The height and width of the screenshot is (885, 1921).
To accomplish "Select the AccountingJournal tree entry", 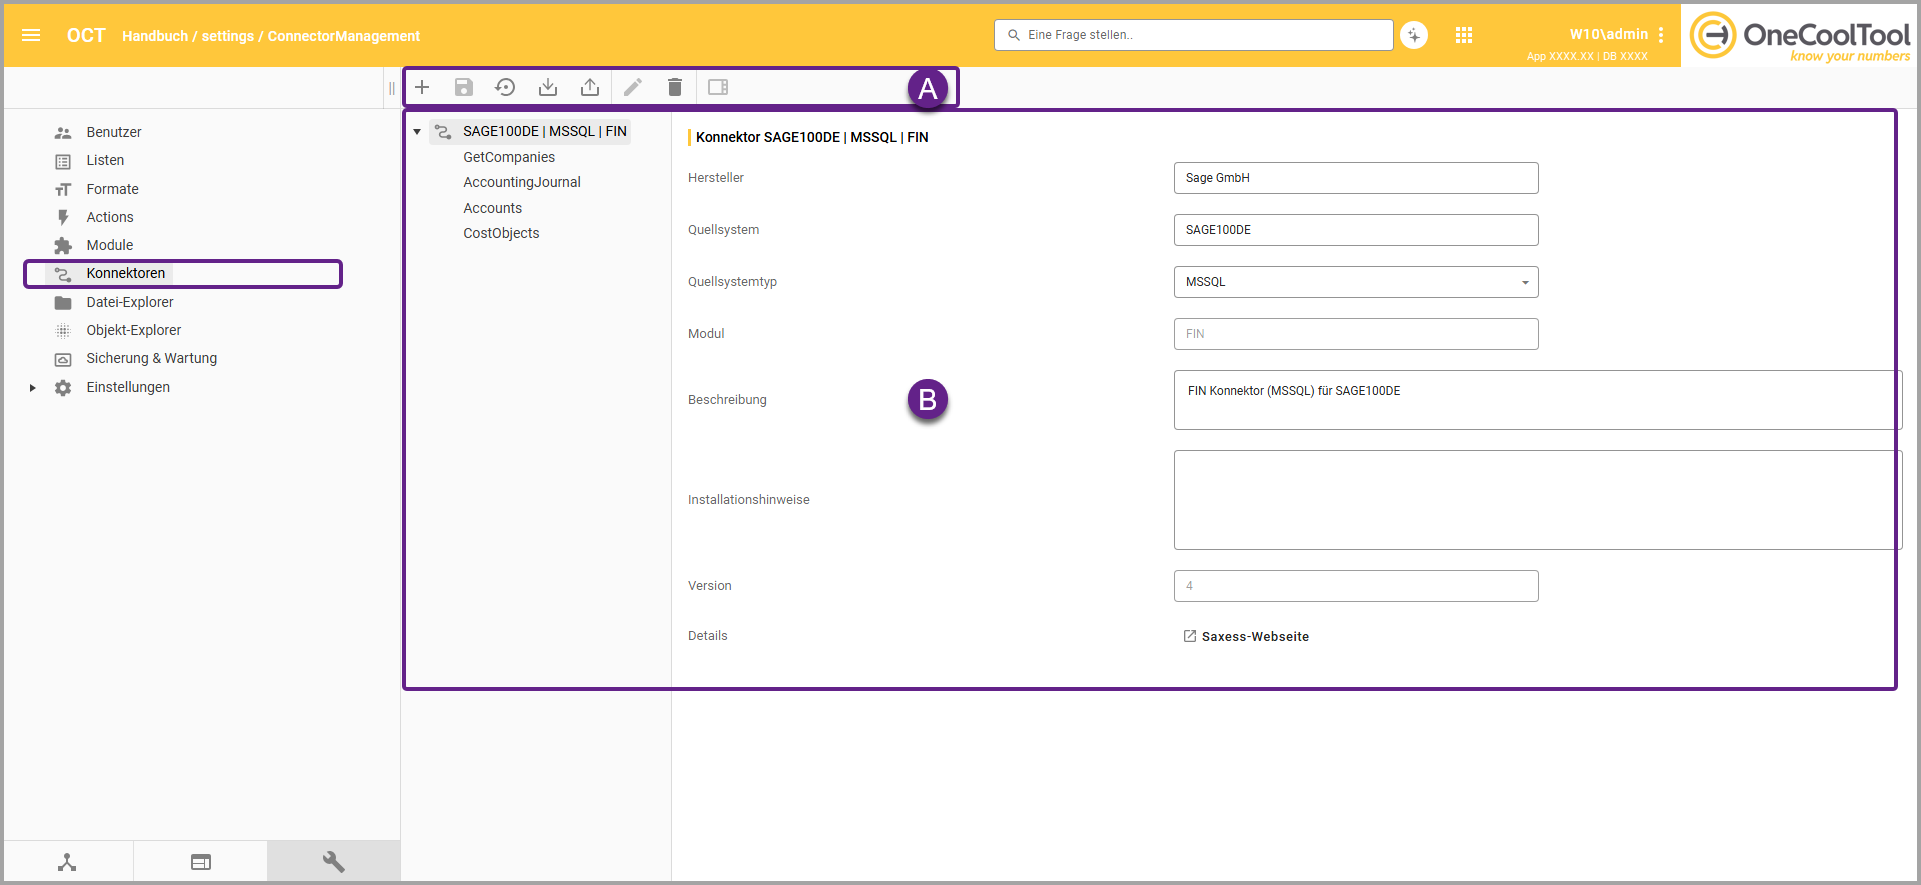I will click(x=522, y=182).
